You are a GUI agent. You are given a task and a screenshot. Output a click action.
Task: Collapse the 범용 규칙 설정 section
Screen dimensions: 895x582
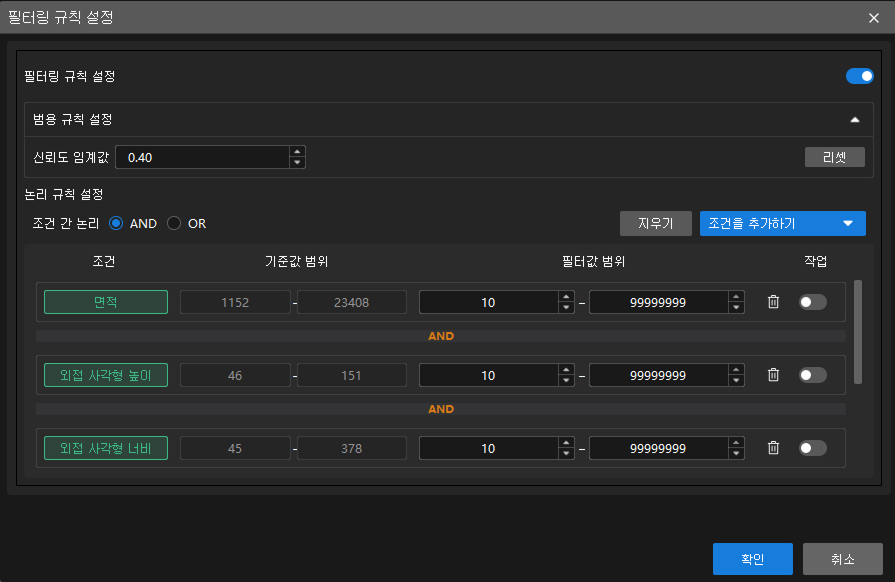pos(854,120)
